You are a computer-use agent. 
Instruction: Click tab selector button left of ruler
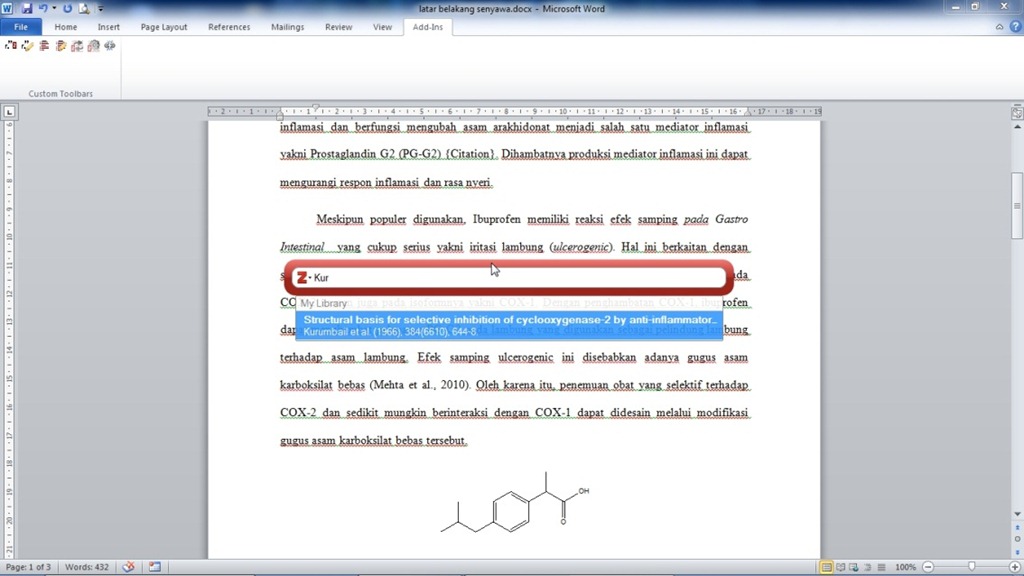coord(9,112)
